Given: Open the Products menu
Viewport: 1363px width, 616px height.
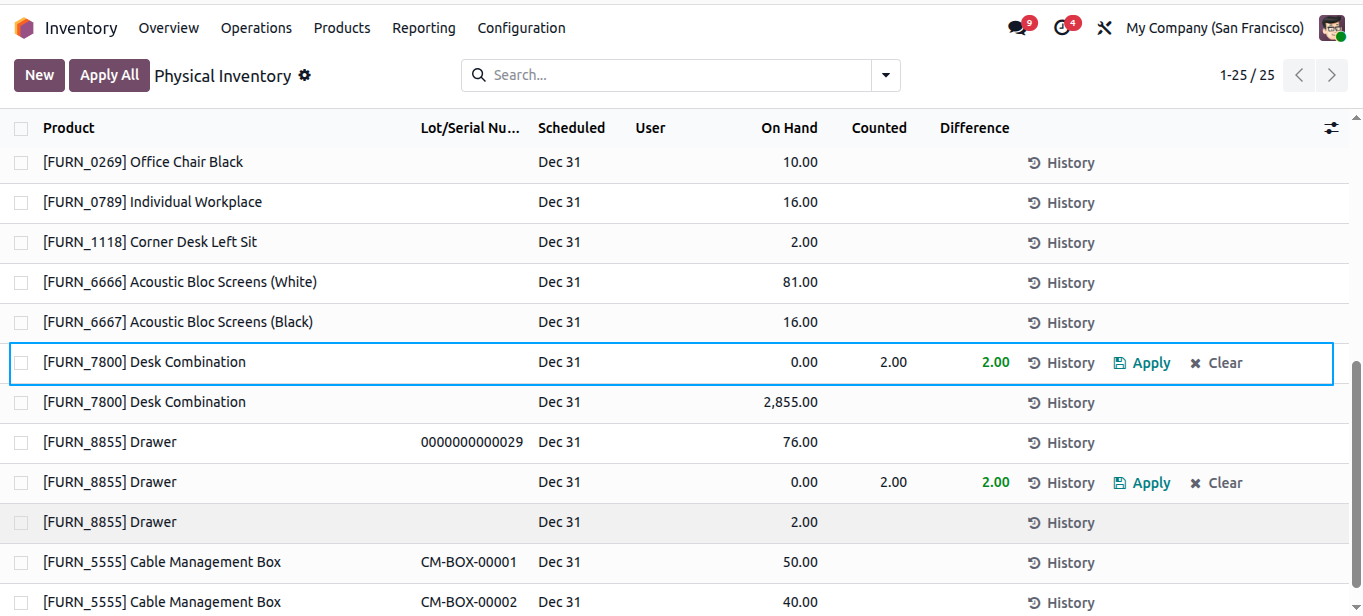Looking at the screenshot, I should tap(342, 28).
